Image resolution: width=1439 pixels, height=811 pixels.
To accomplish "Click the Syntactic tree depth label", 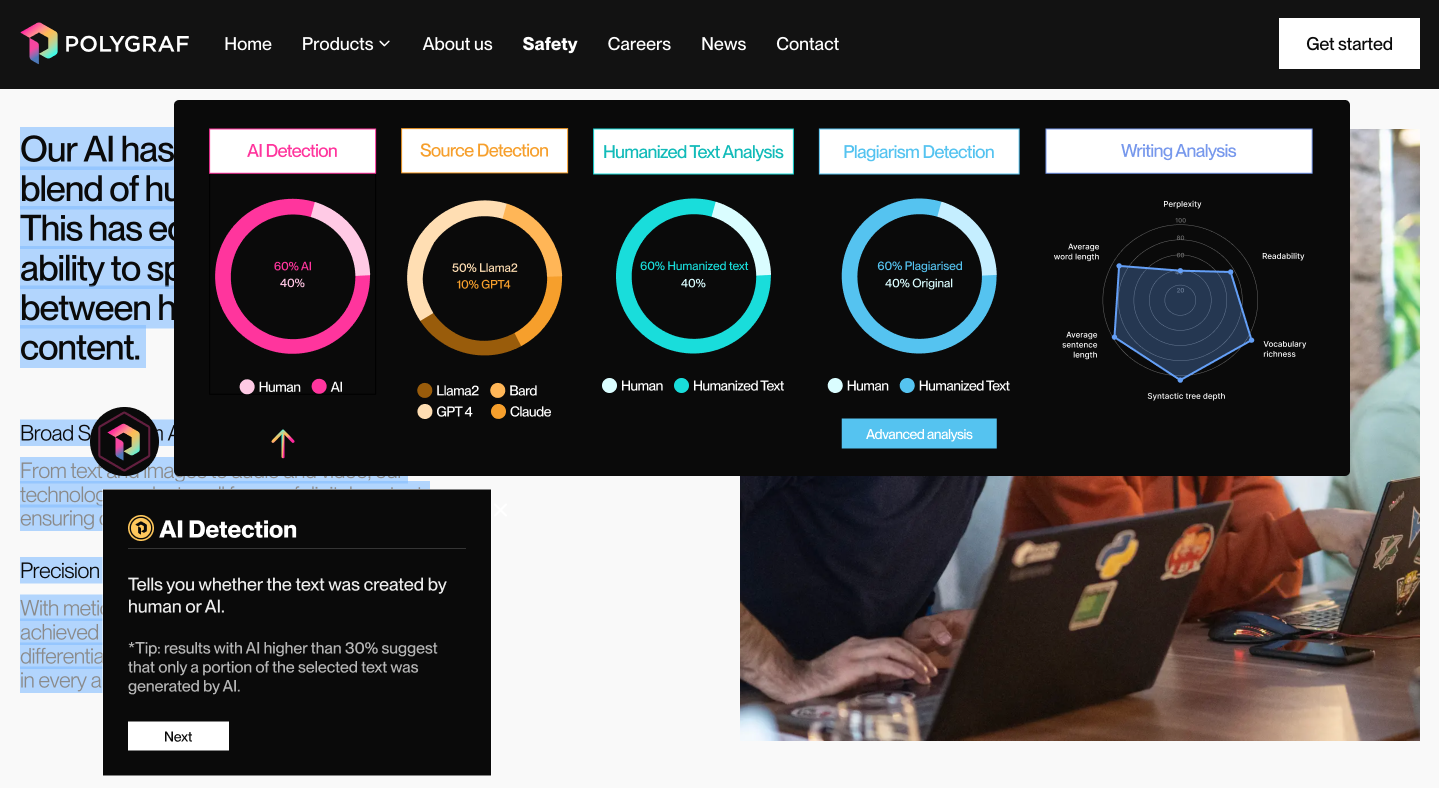I will coord(1186,396).
